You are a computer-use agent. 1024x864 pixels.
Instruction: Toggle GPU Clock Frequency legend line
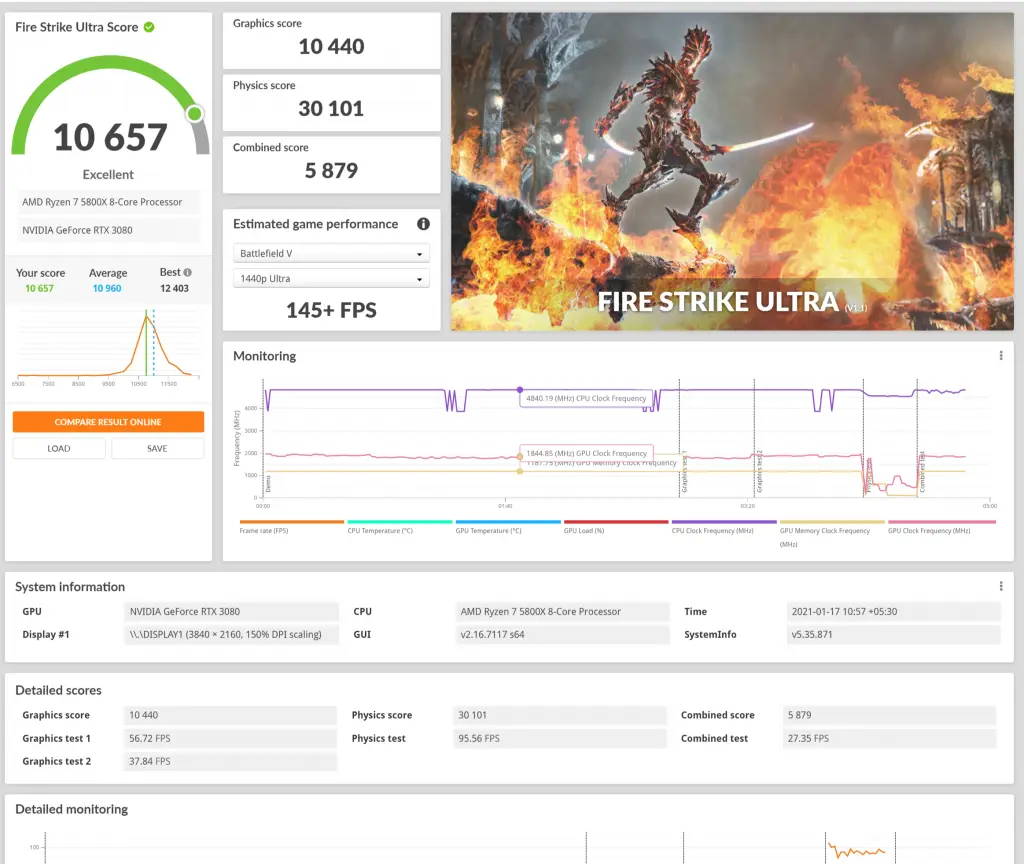[942, 522]
